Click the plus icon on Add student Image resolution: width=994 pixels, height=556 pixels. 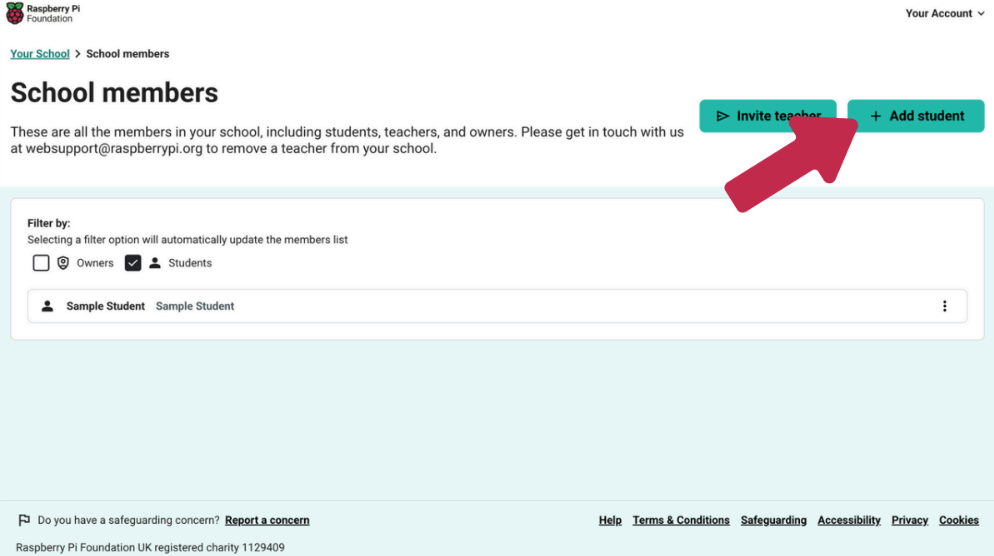click(876, 116)
